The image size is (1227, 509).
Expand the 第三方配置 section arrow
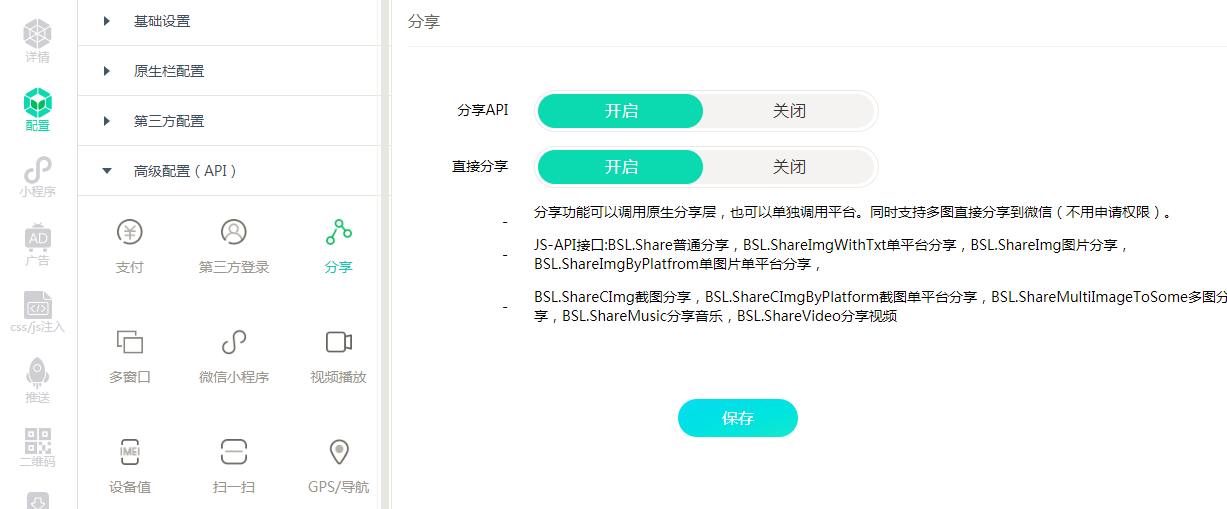107,121
